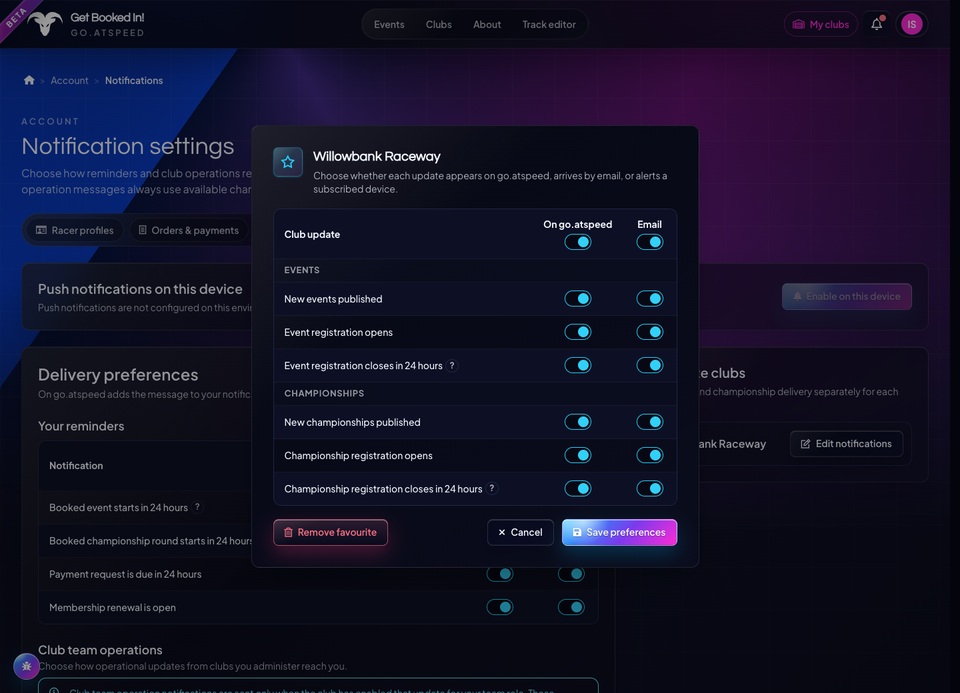Go to Account breadcrumb link

[69, 80]
